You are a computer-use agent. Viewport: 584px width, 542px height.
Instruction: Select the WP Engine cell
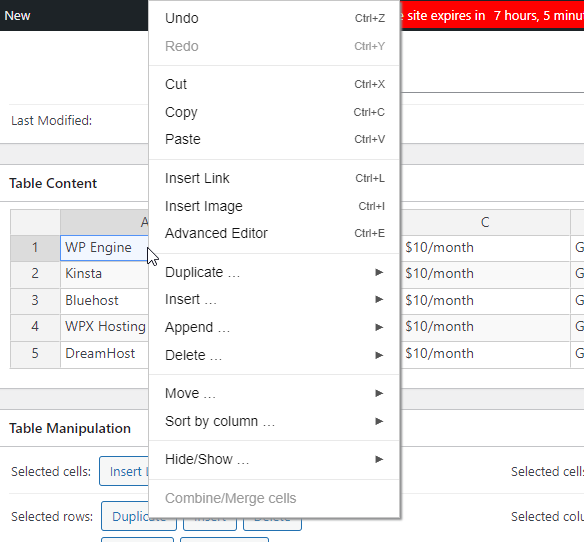coord(105,248)
